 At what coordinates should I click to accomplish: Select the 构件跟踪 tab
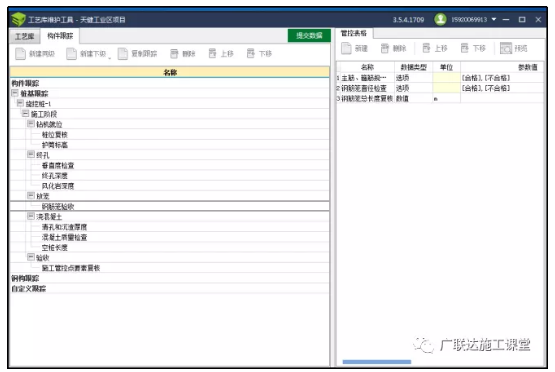point(60,36)
